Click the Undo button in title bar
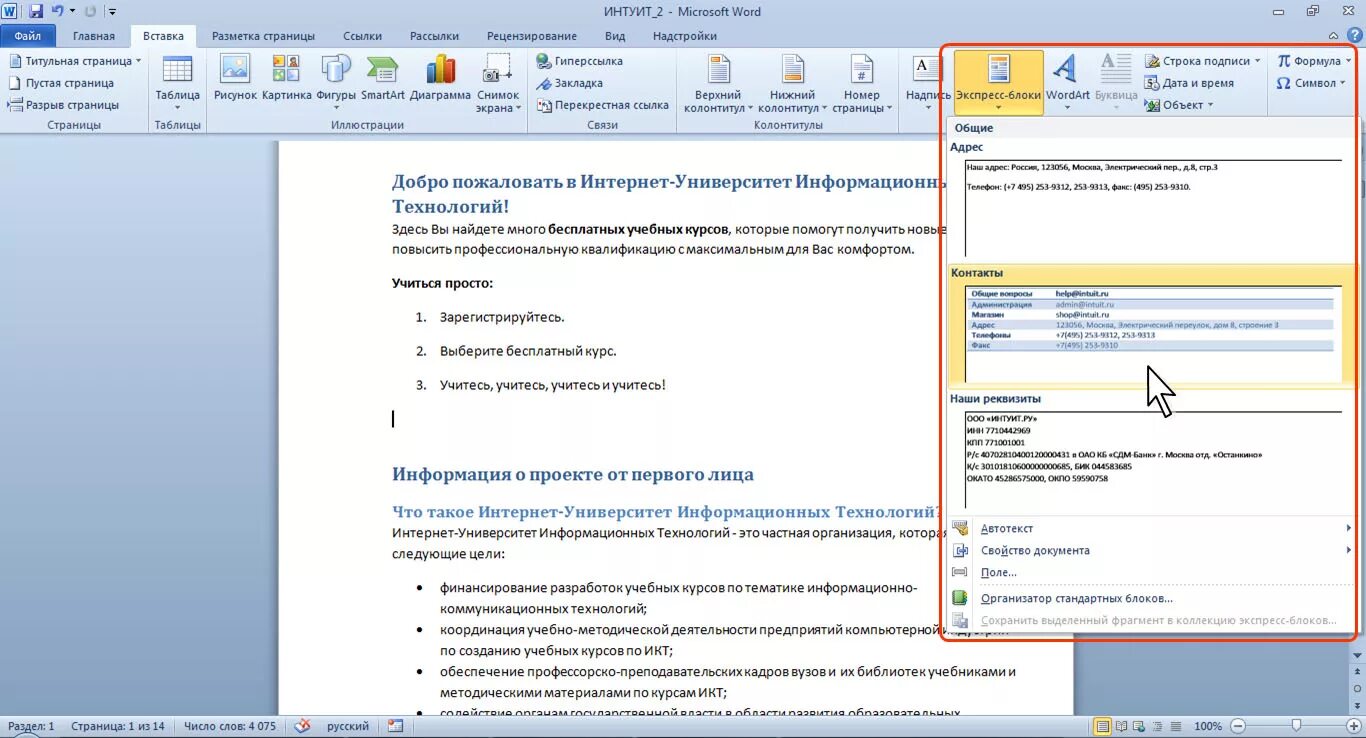Screen dimensions: 1366x738 click(x=57, y=11)
